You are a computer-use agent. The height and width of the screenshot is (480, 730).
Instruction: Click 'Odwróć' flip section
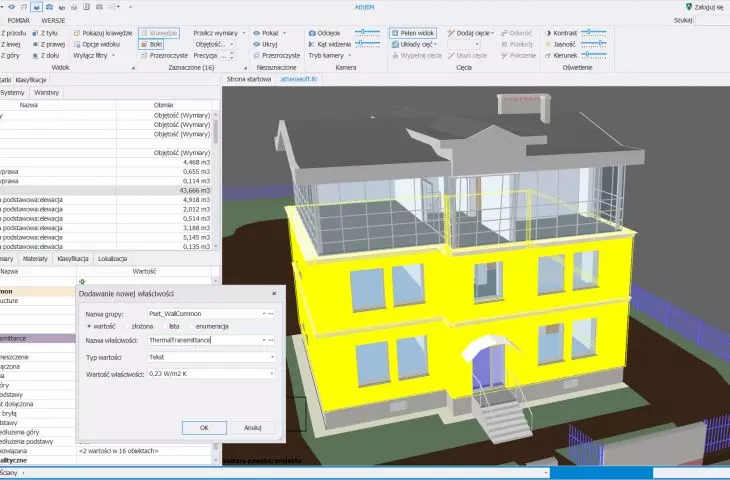tap(516, 33)
